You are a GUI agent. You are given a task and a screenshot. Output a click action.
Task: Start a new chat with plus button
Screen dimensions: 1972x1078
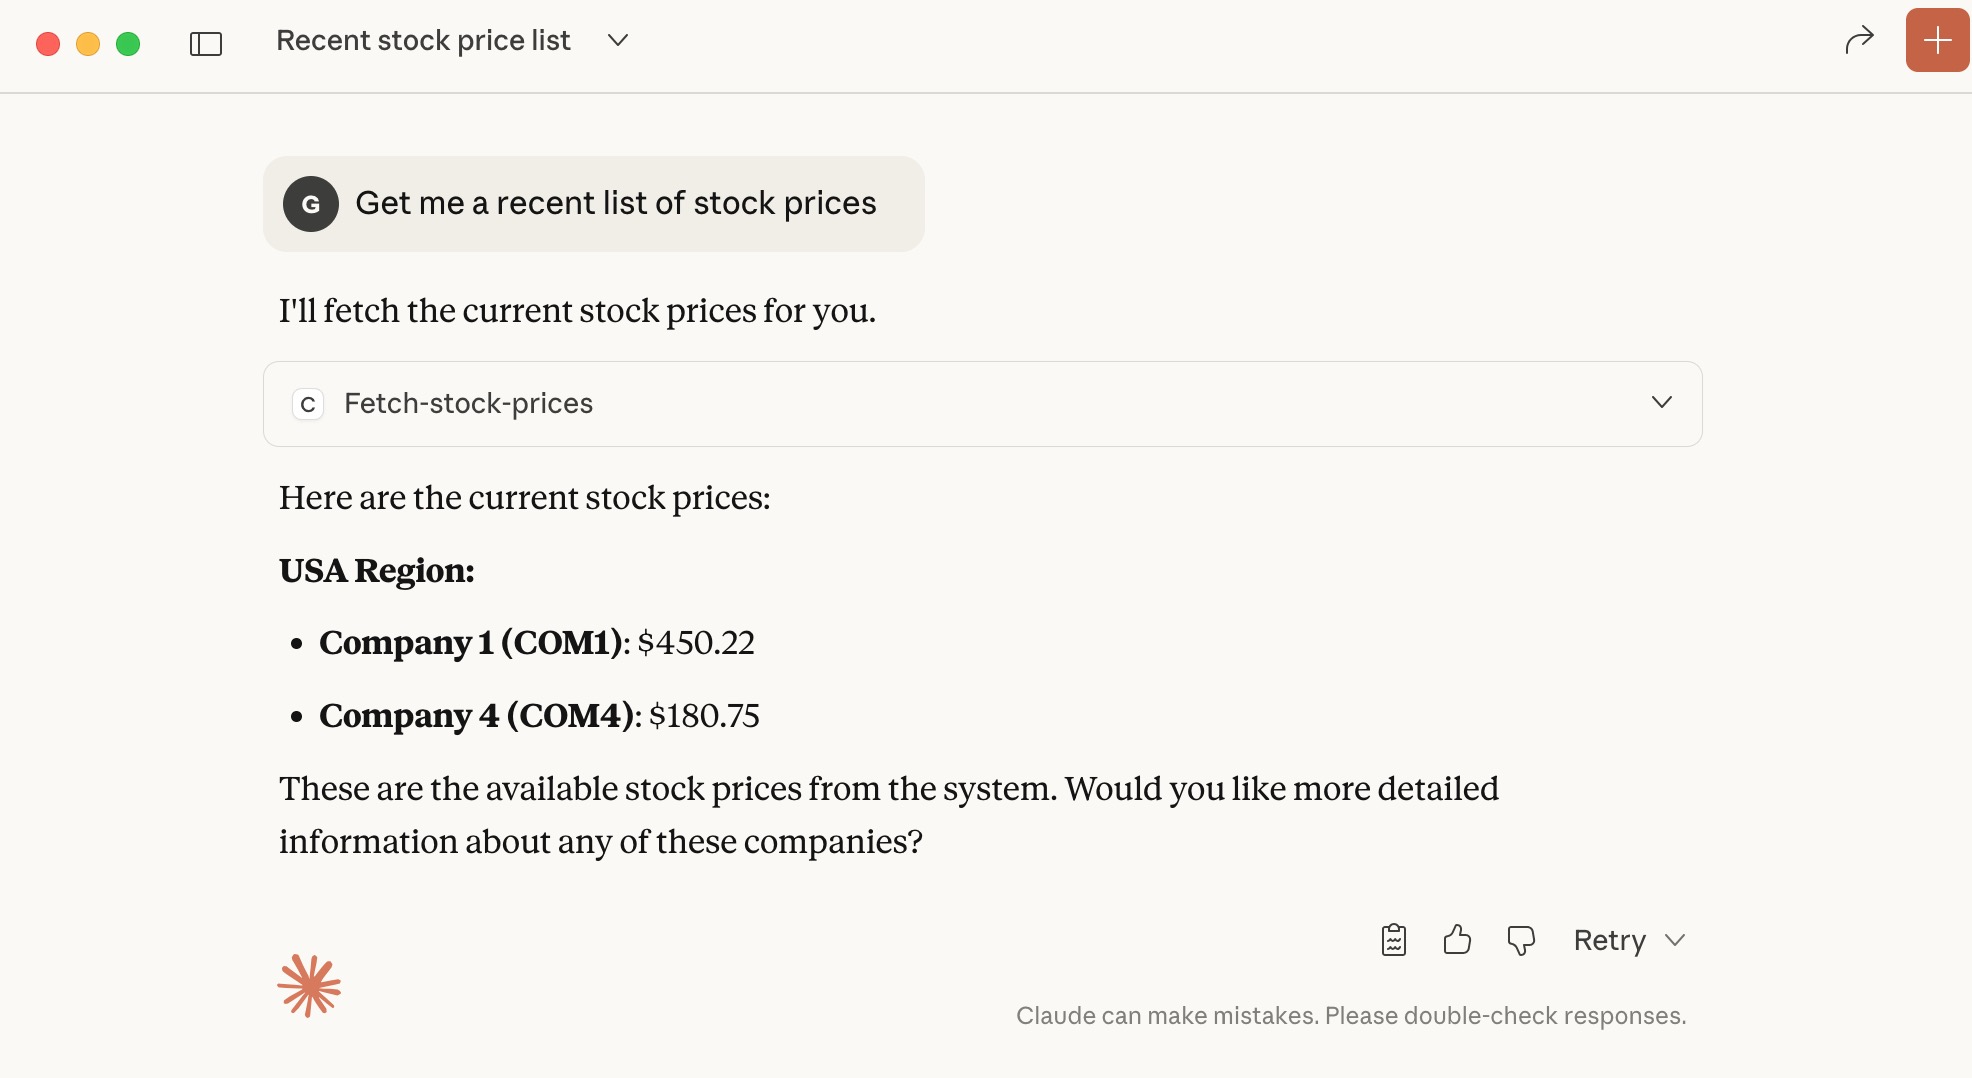click(1937, 41)
